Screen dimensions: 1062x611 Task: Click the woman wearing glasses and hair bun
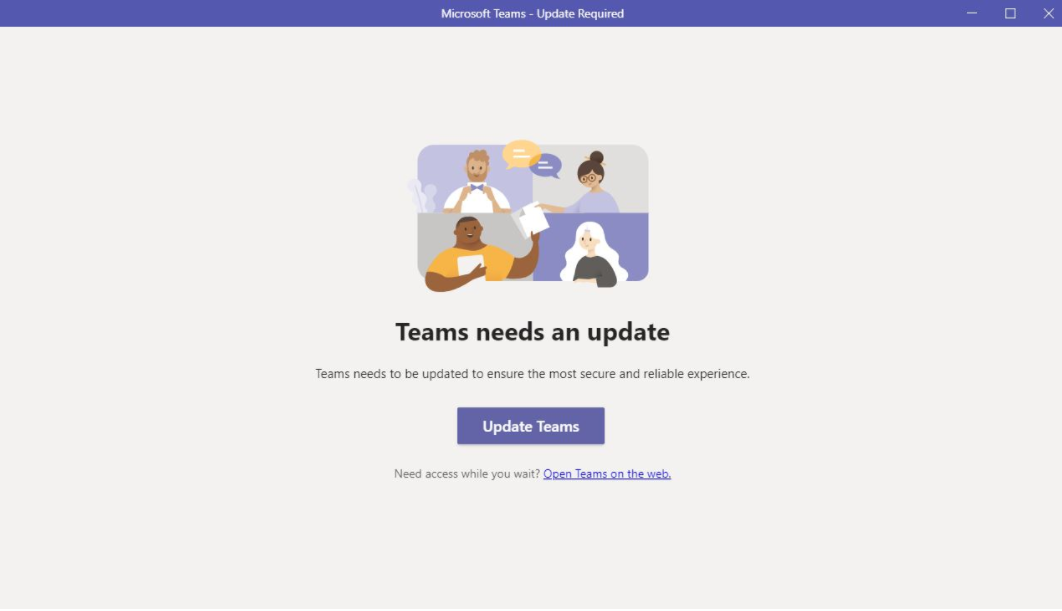[x=589, y=183]
